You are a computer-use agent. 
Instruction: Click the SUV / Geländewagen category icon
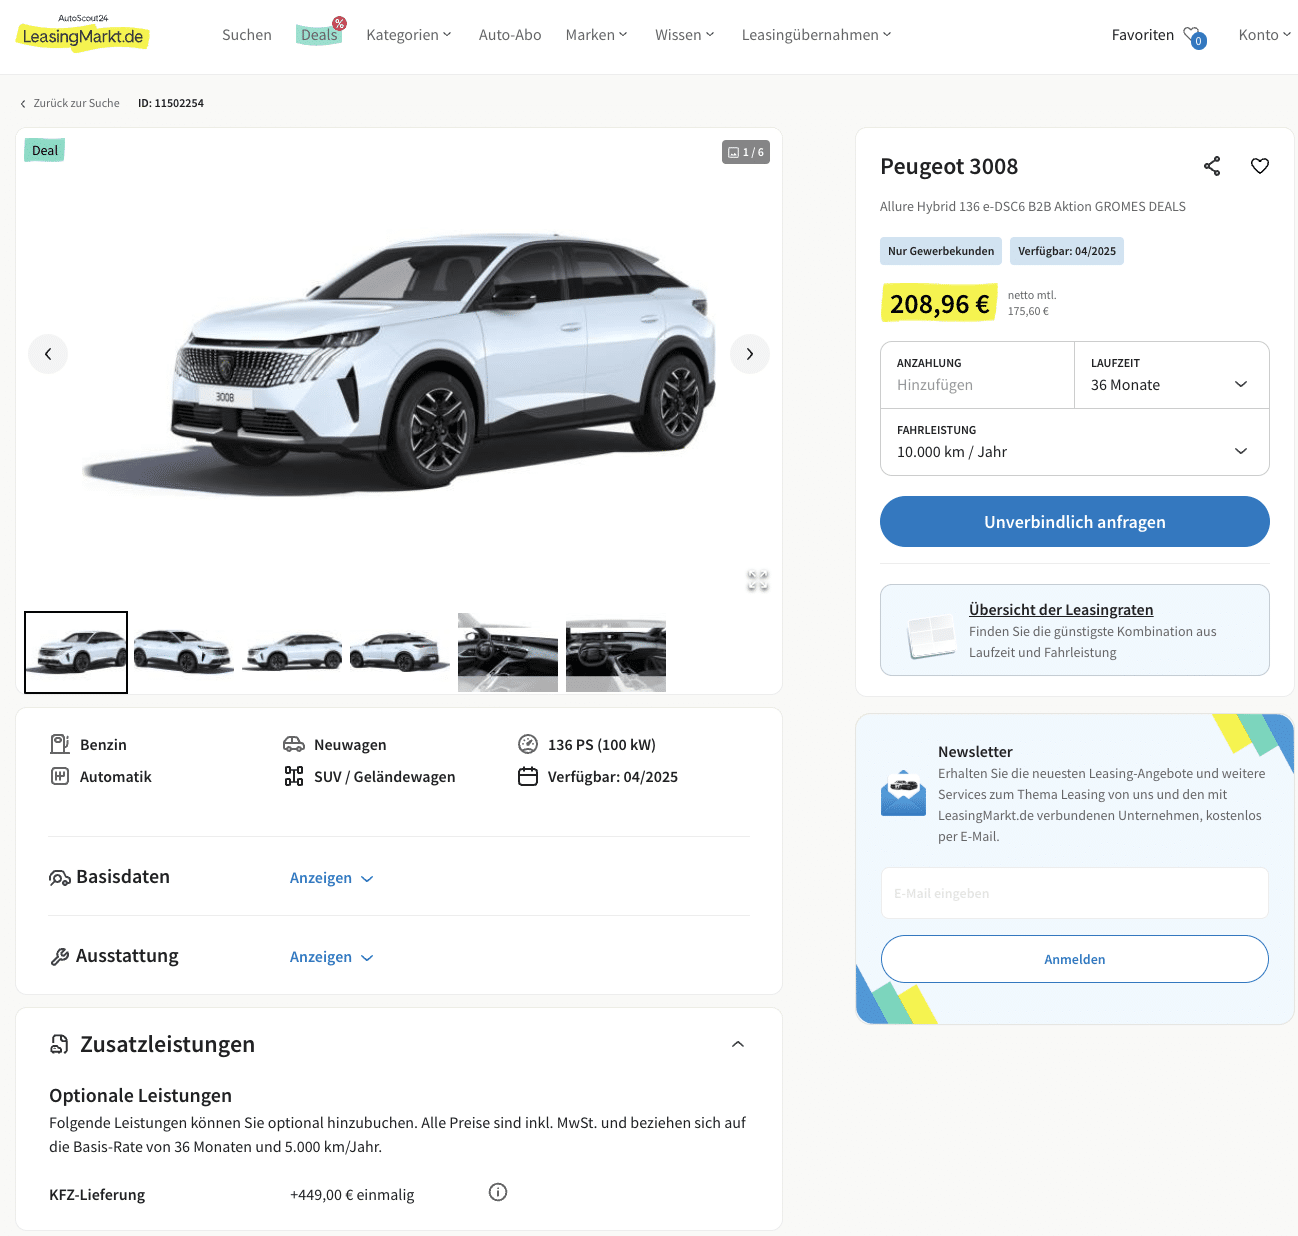pos(294,776)
